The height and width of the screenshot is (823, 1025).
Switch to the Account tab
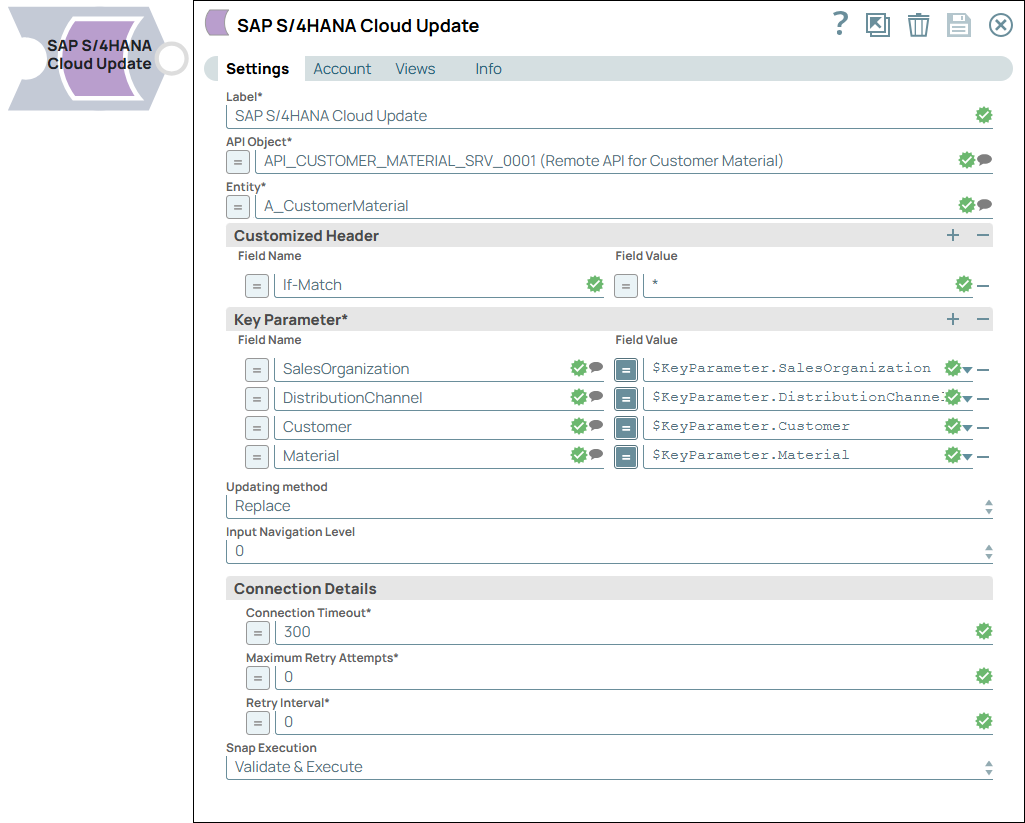342,69
